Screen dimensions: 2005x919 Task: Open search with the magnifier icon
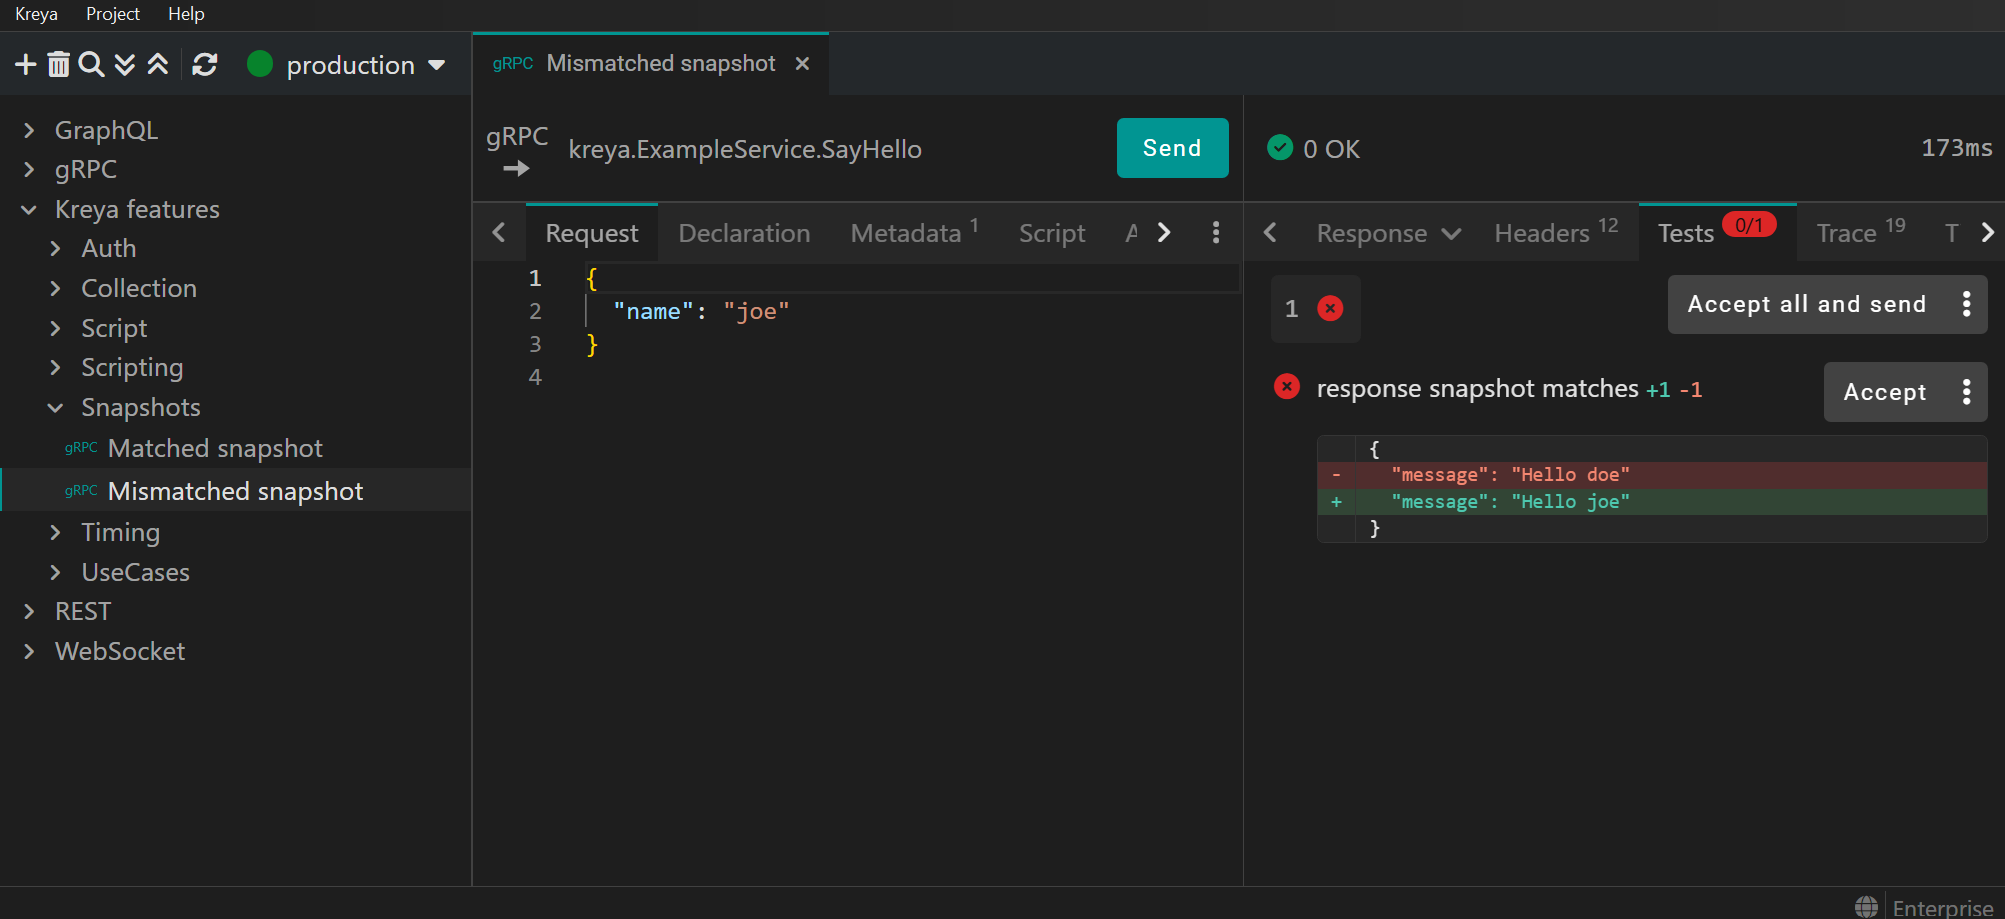91,65
